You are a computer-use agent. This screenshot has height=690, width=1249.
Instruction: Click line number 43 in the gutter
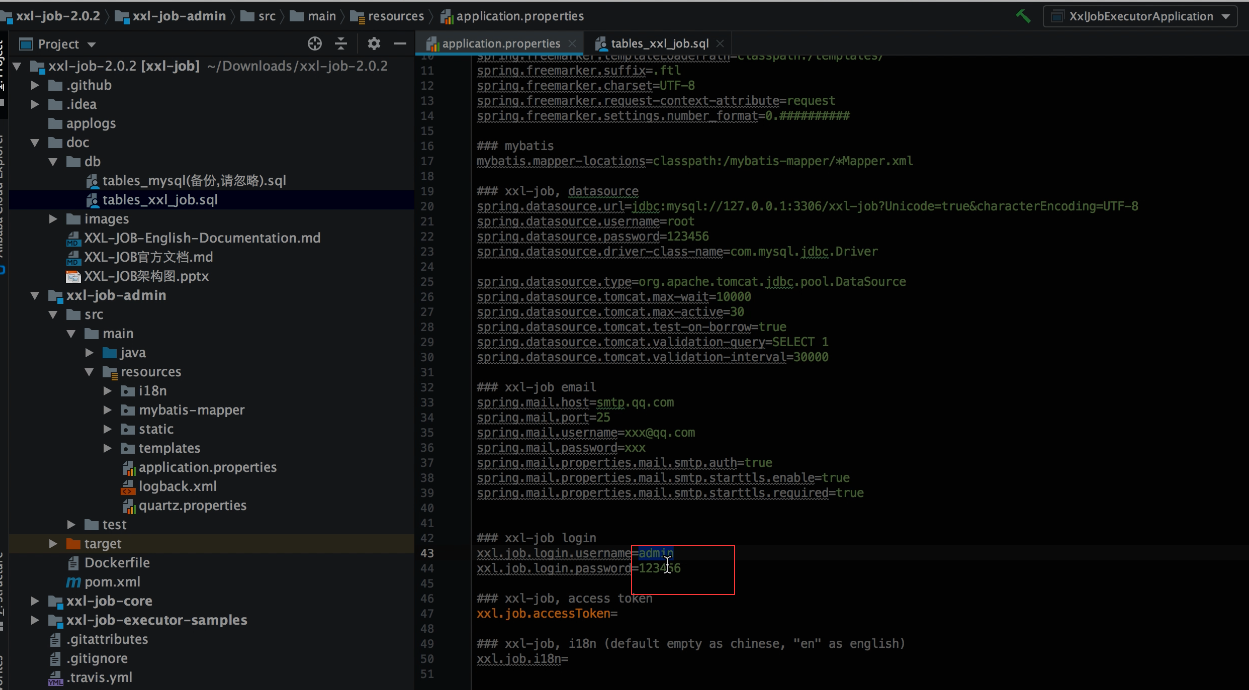coord(427,553)
